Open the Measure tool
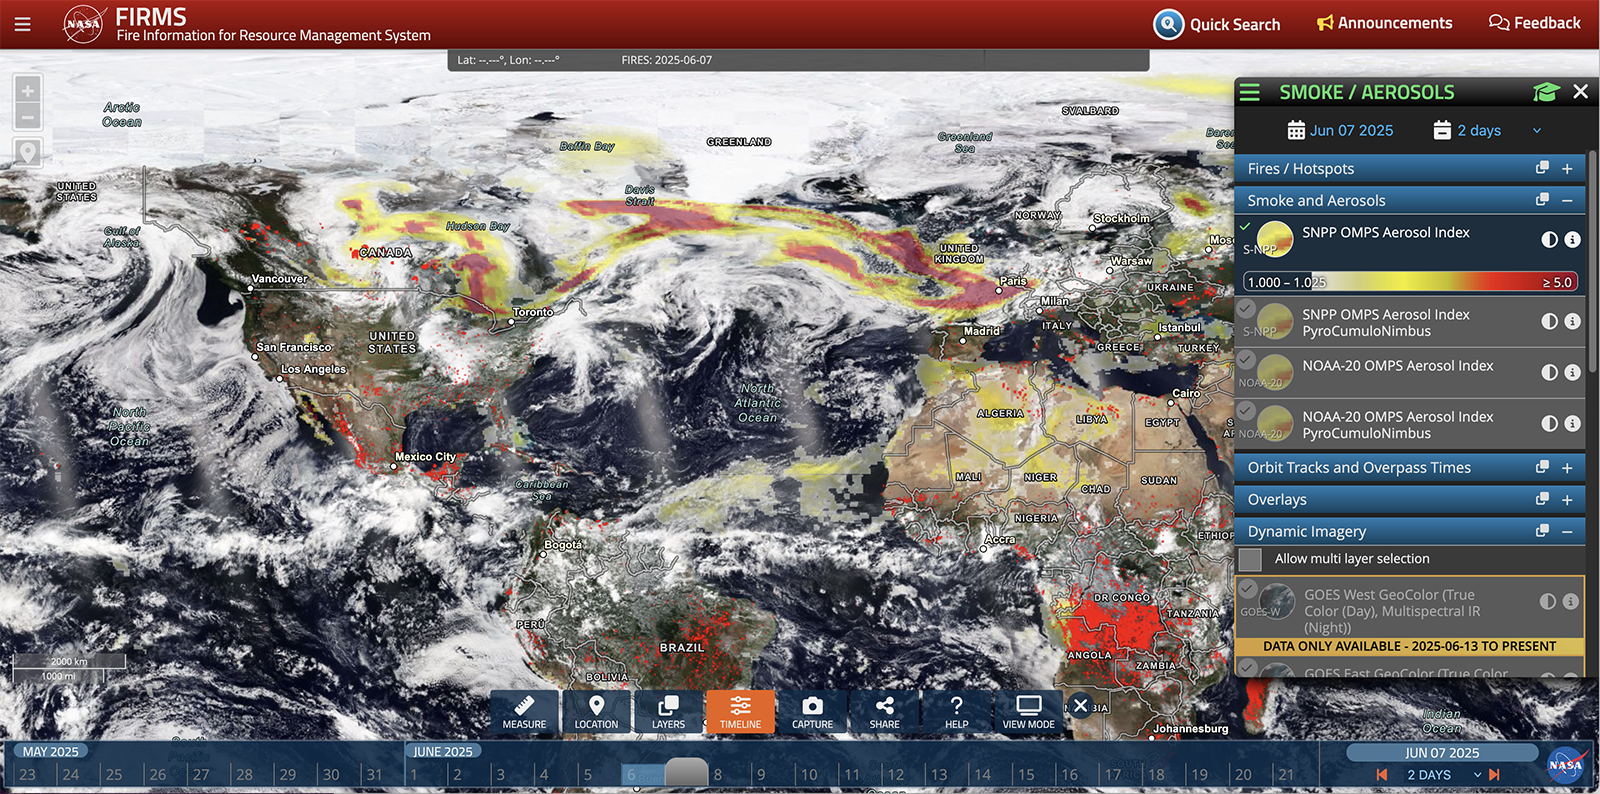This screenshot has width=1600, height=794. (524, 711)
